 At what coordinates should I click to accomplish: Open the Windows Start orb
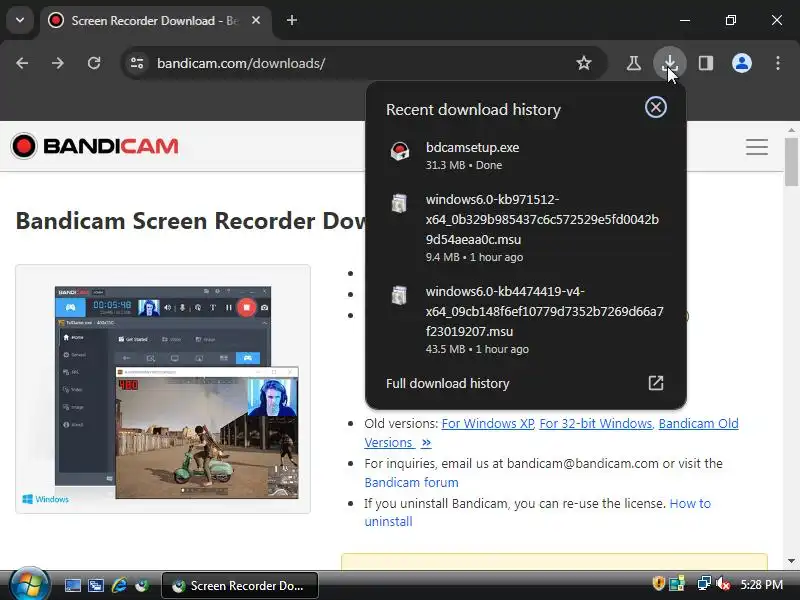coord(29,585)
